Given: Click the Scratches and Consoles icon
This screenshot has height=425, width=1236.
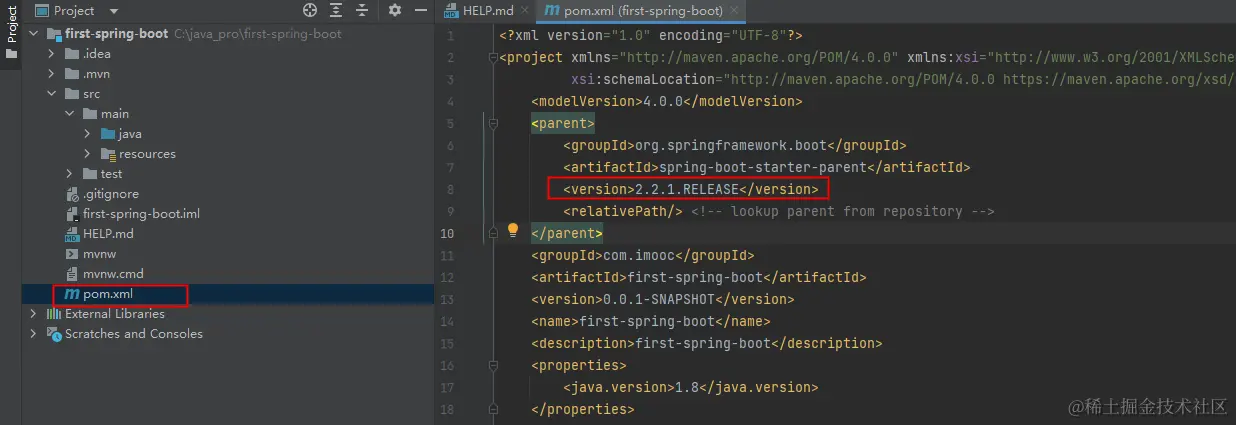Looking at the screenshot, I should pyautogui.click(x=54, y=333).
